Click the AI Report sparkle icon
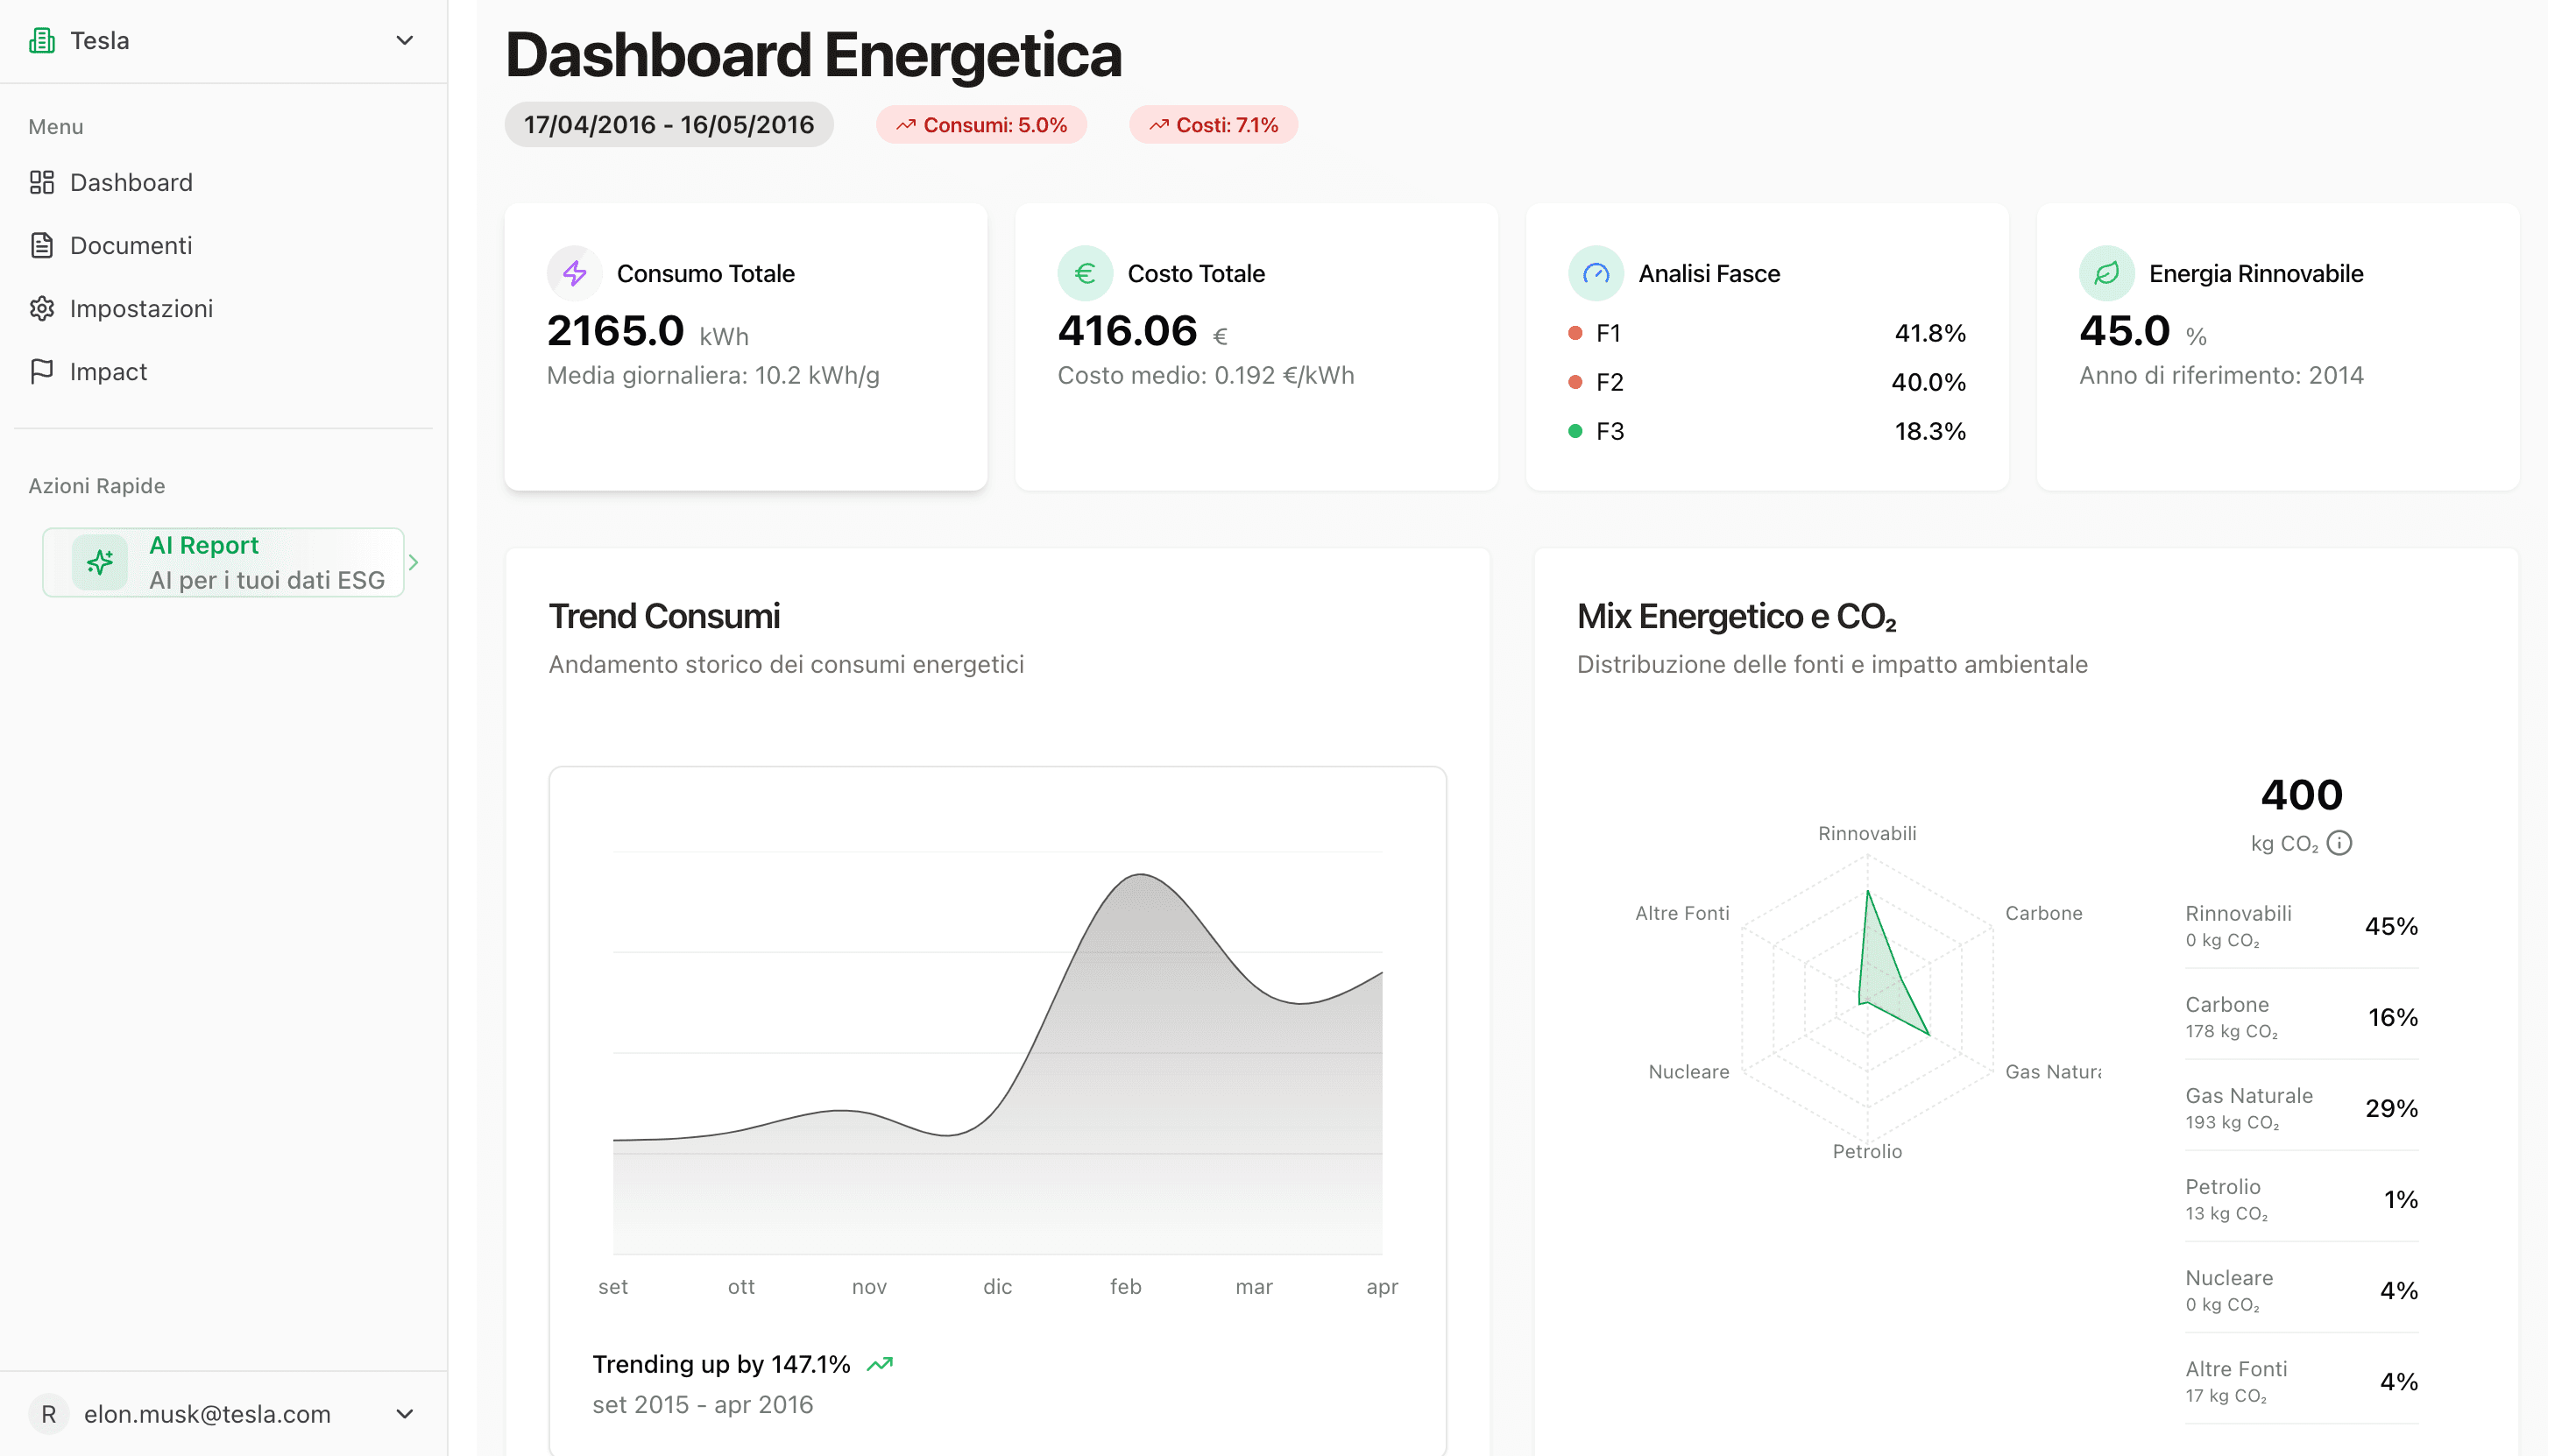This screenshot has width=2576, height=1456. (100, 562)
